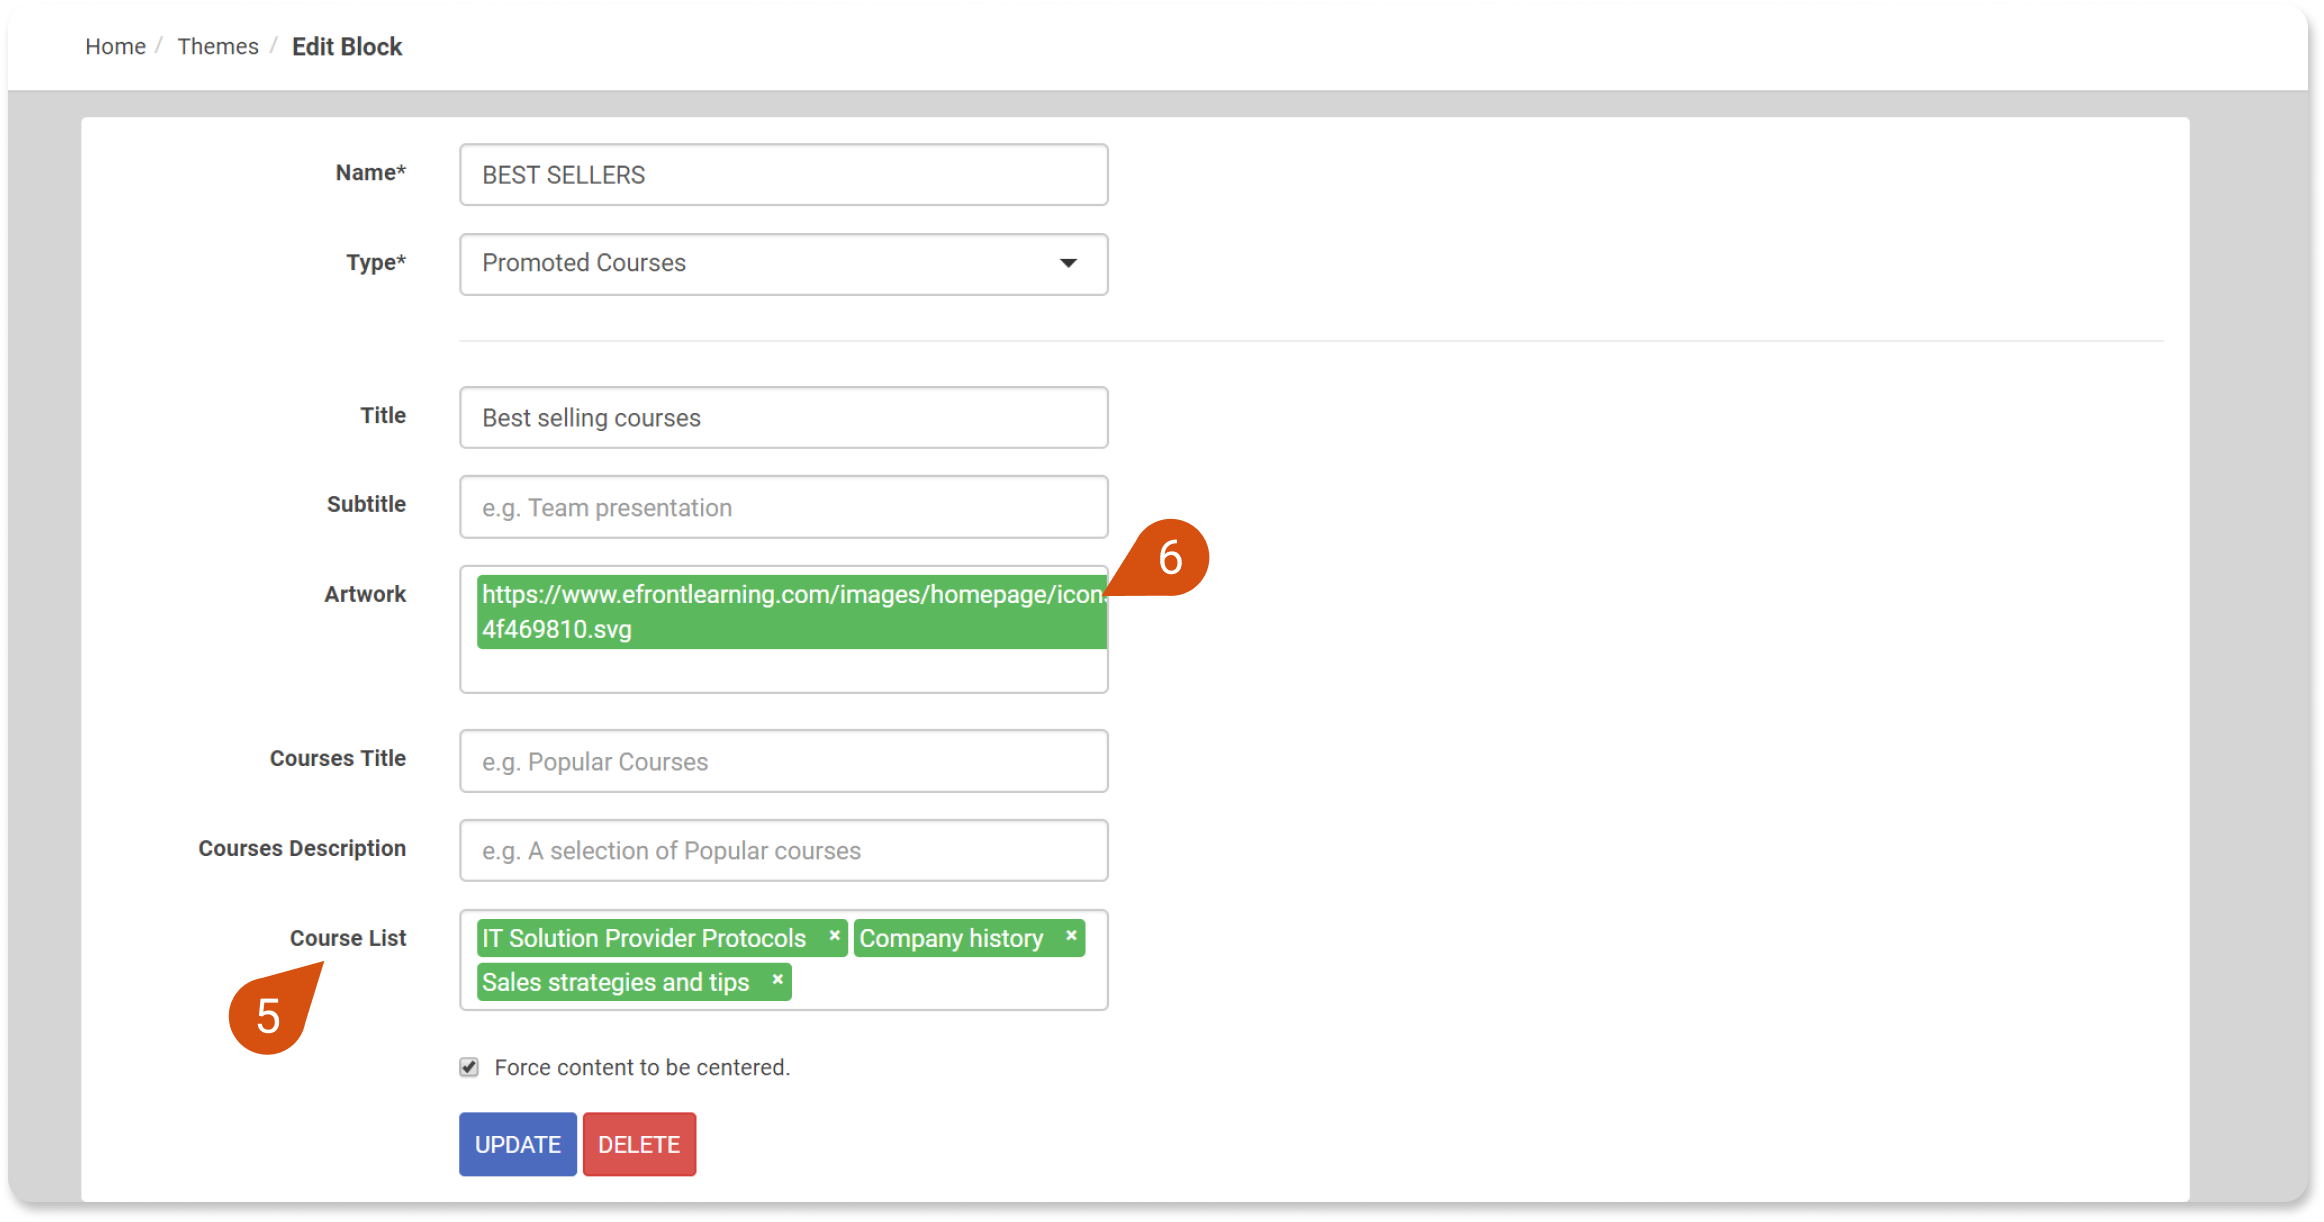Image resolution: width=2324 pixels, height=1222 pixels.
Task: Toggle Force content to be centered checkbox
Action: tap(469, 1067)
